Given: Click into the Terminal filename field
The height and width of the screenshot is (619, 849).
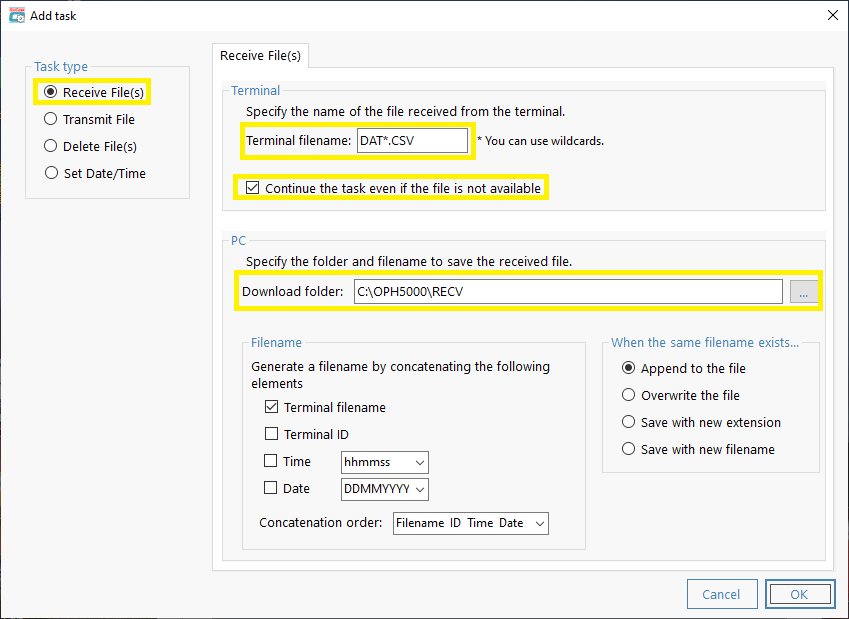Looking at the screenshot, I should (412, 141).
